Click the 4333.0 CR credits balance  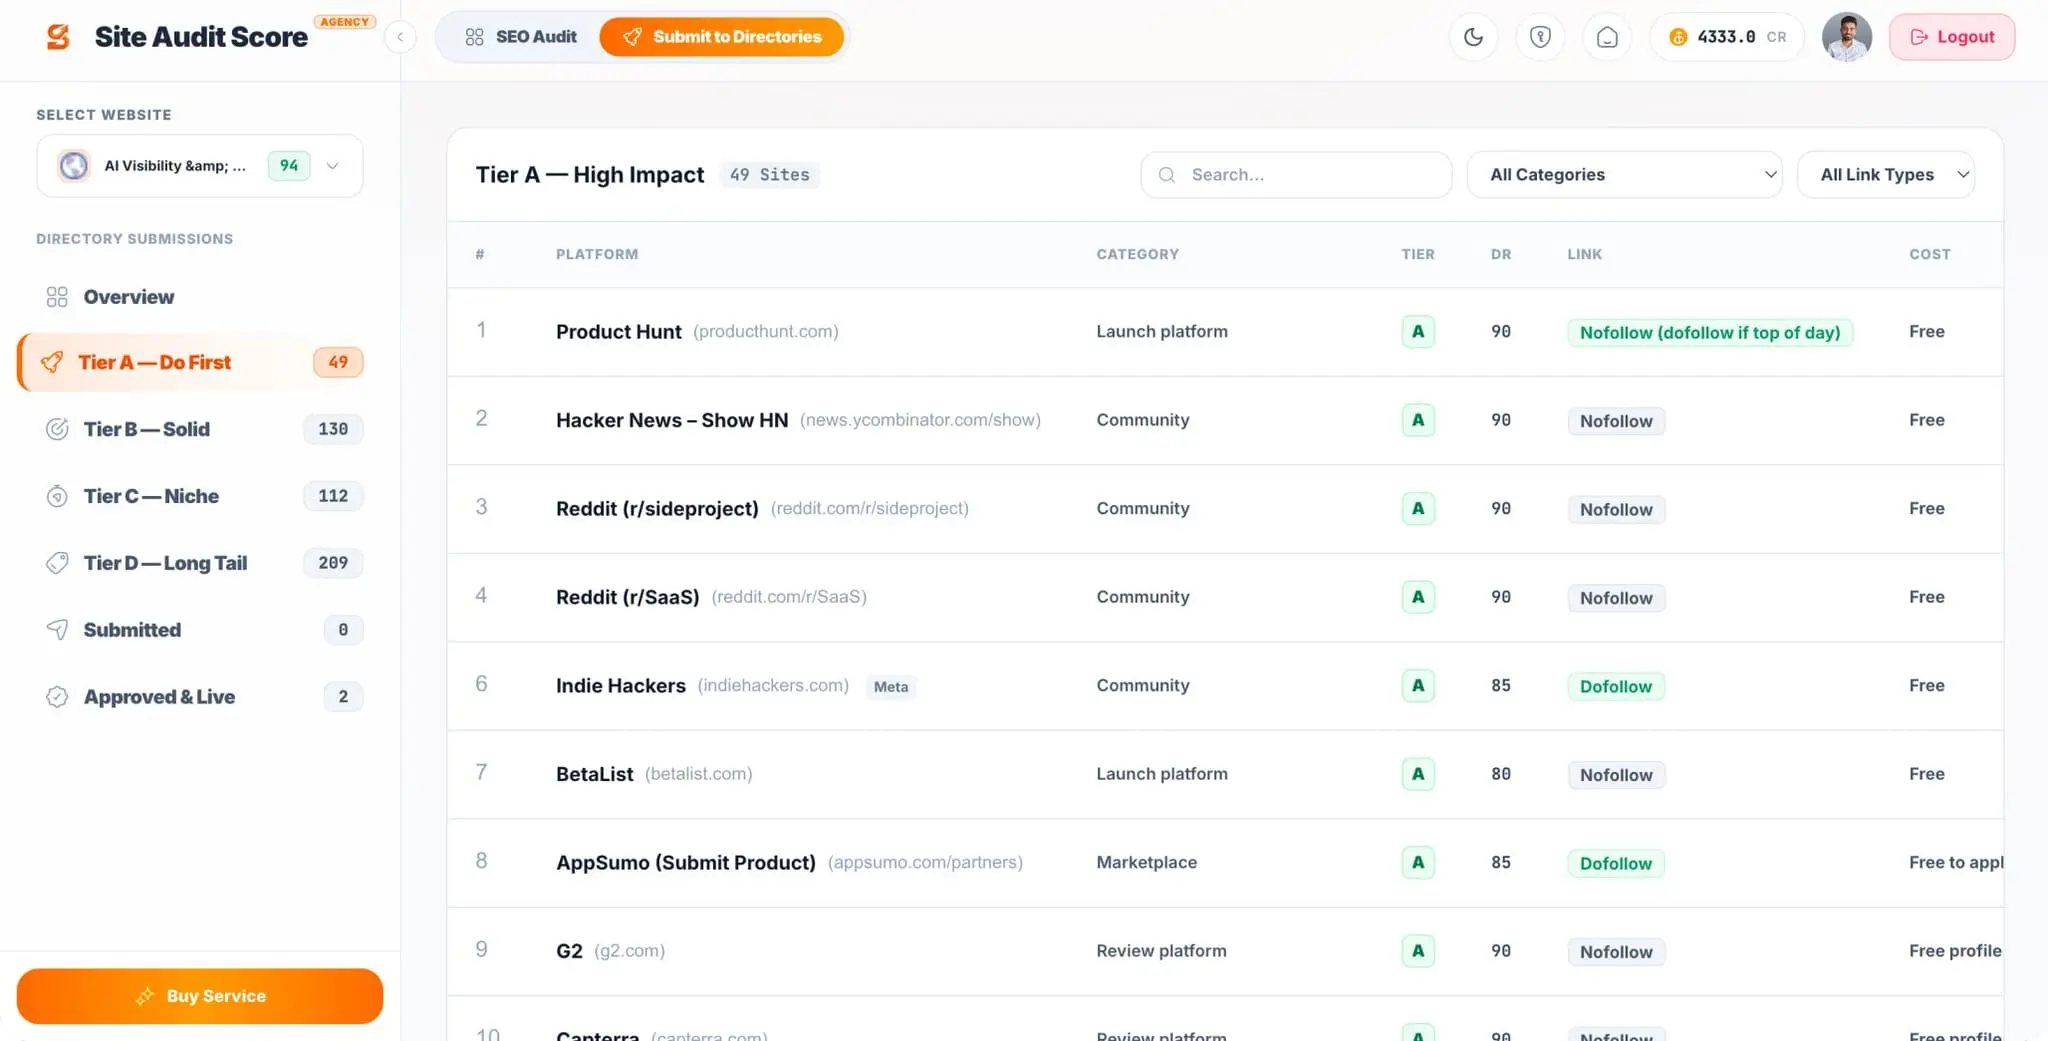tap(1728, 37)
